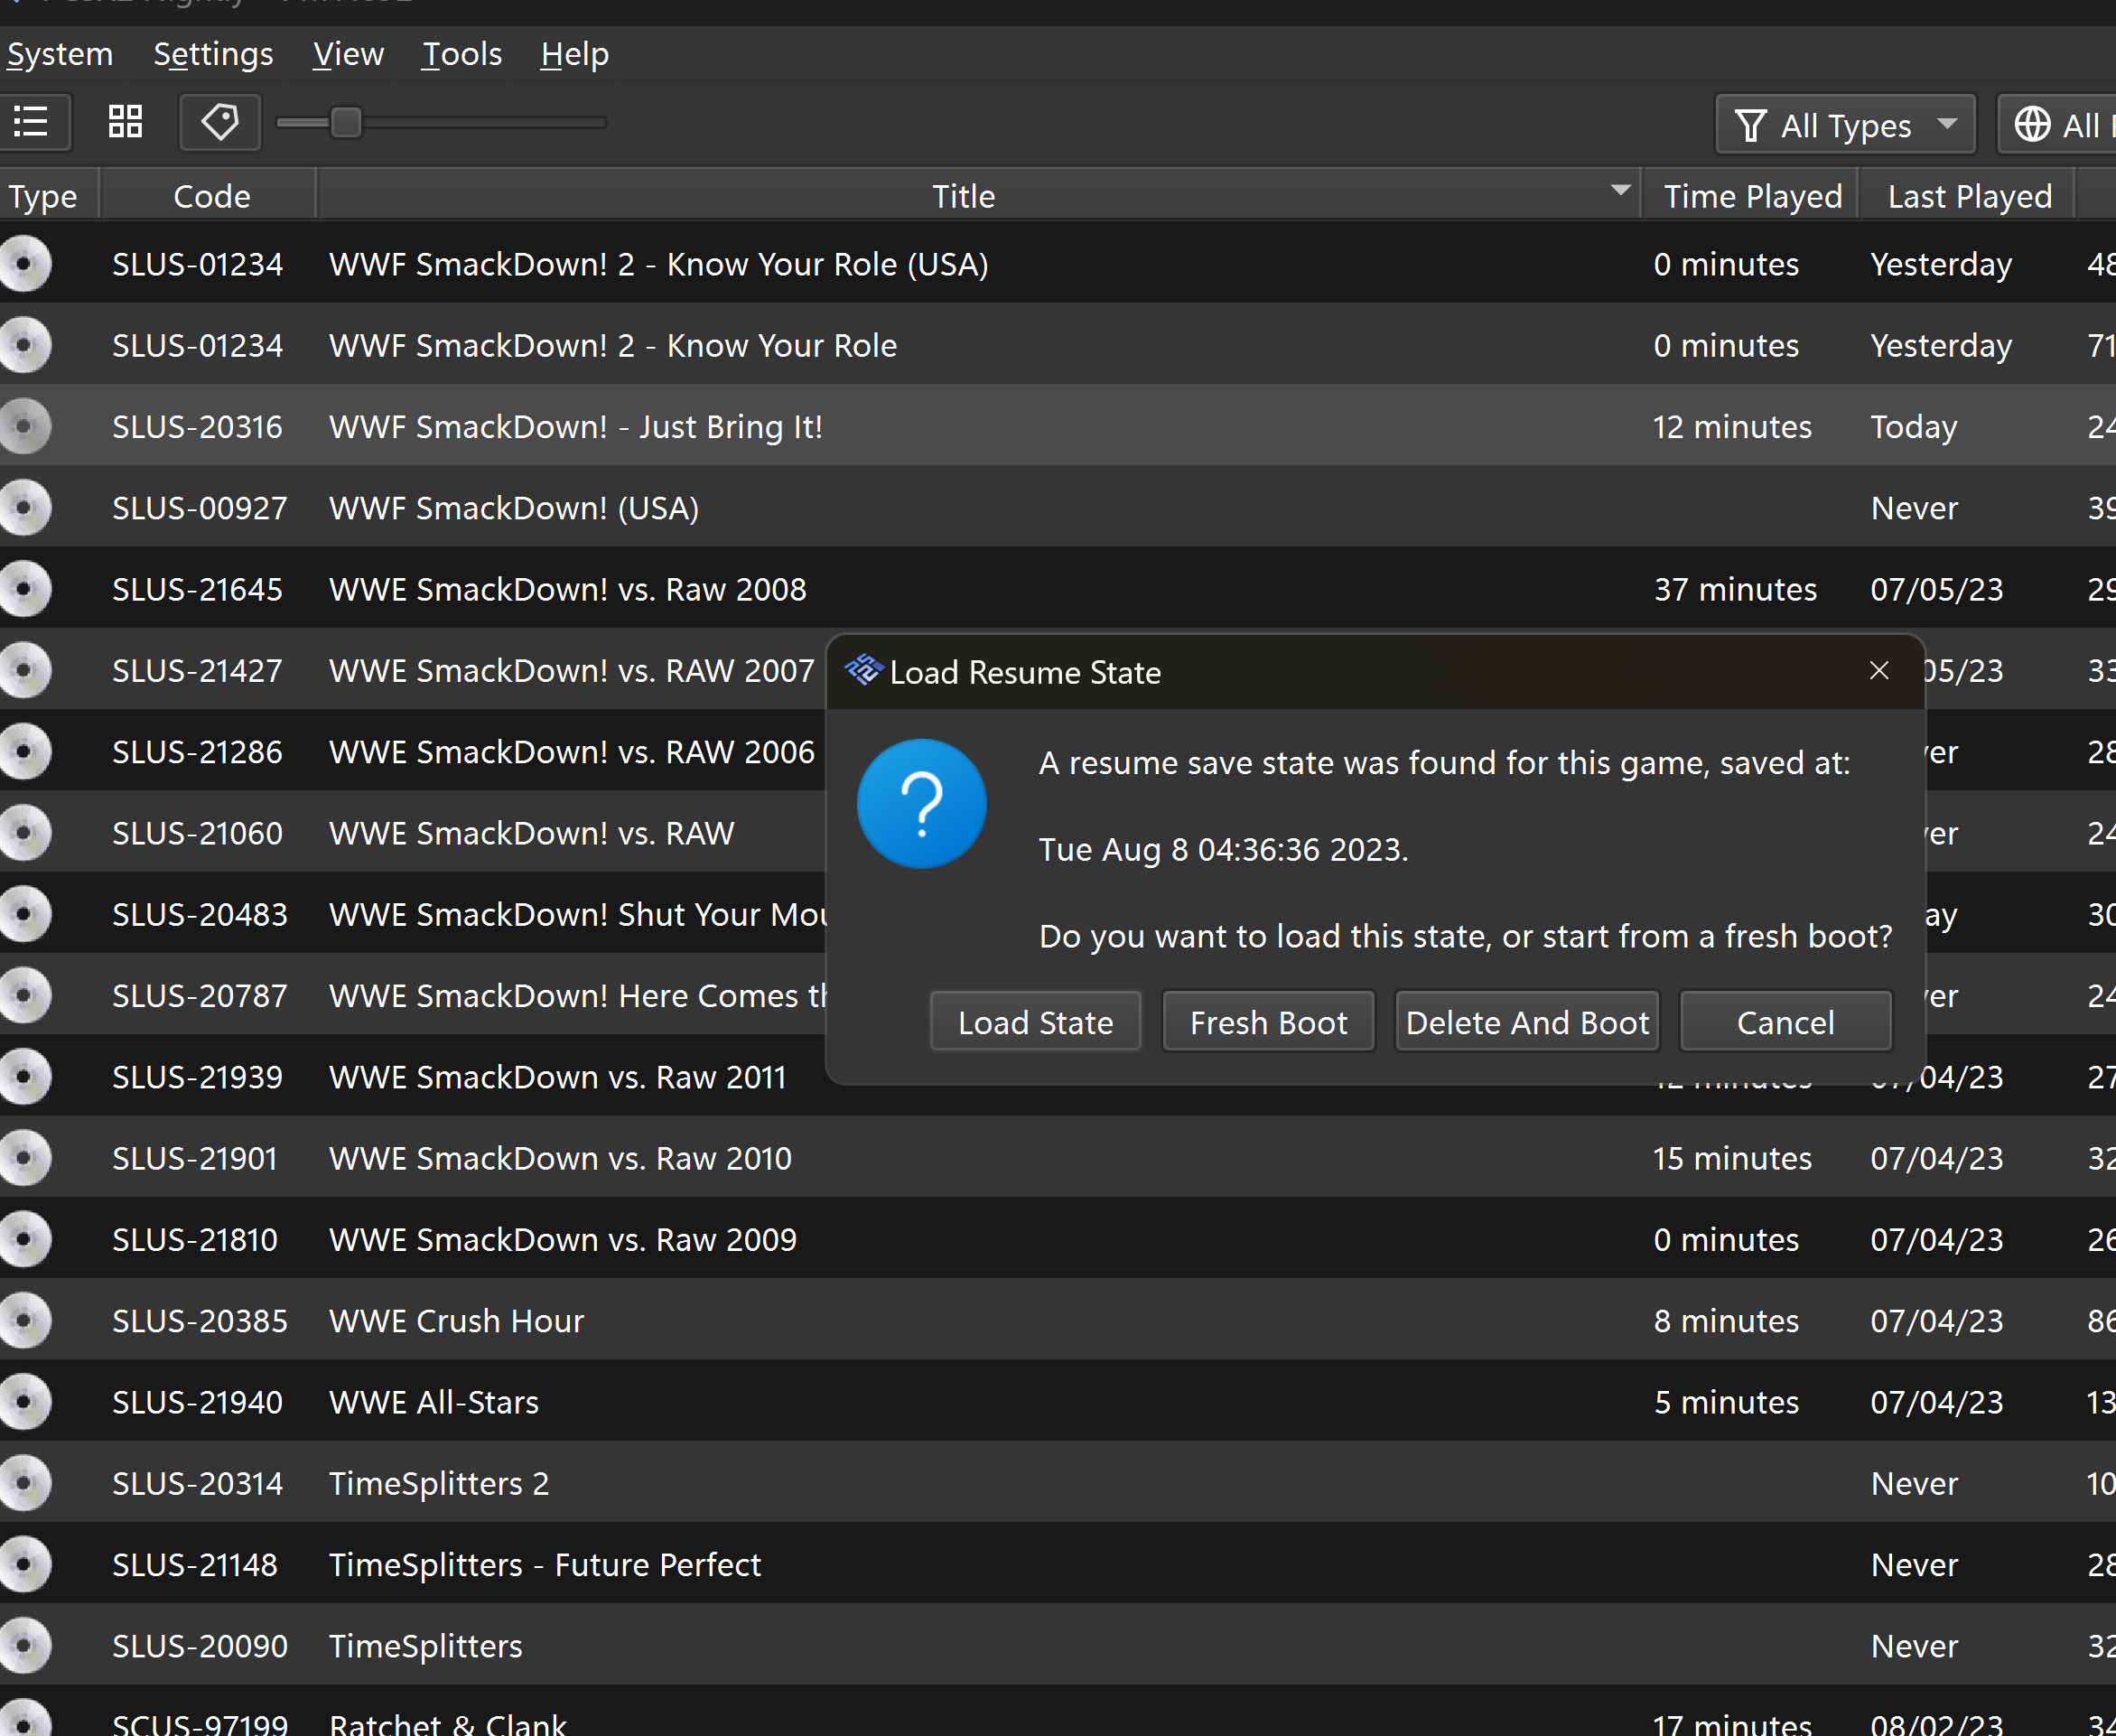This screenshot has height=1736, width=2116.
Task: Click disc icon for SmackDown! Just Bring It!
Action: [24, 426]
